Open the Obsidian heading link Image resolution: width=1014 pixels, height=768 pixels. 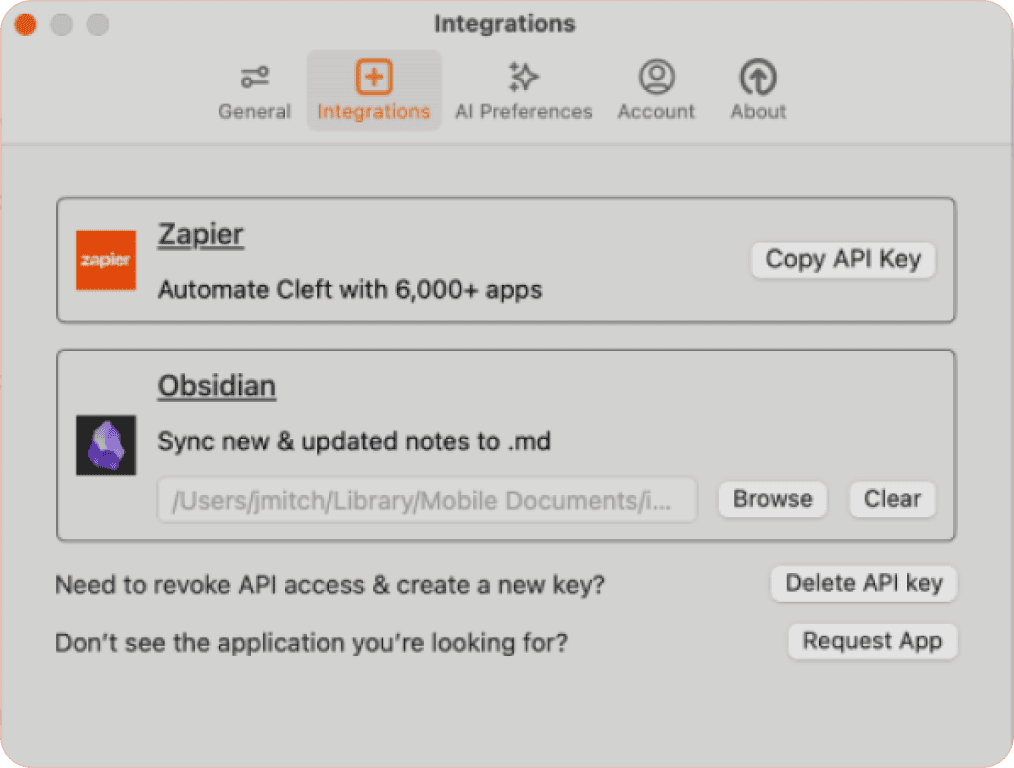[x=216, y=385]
